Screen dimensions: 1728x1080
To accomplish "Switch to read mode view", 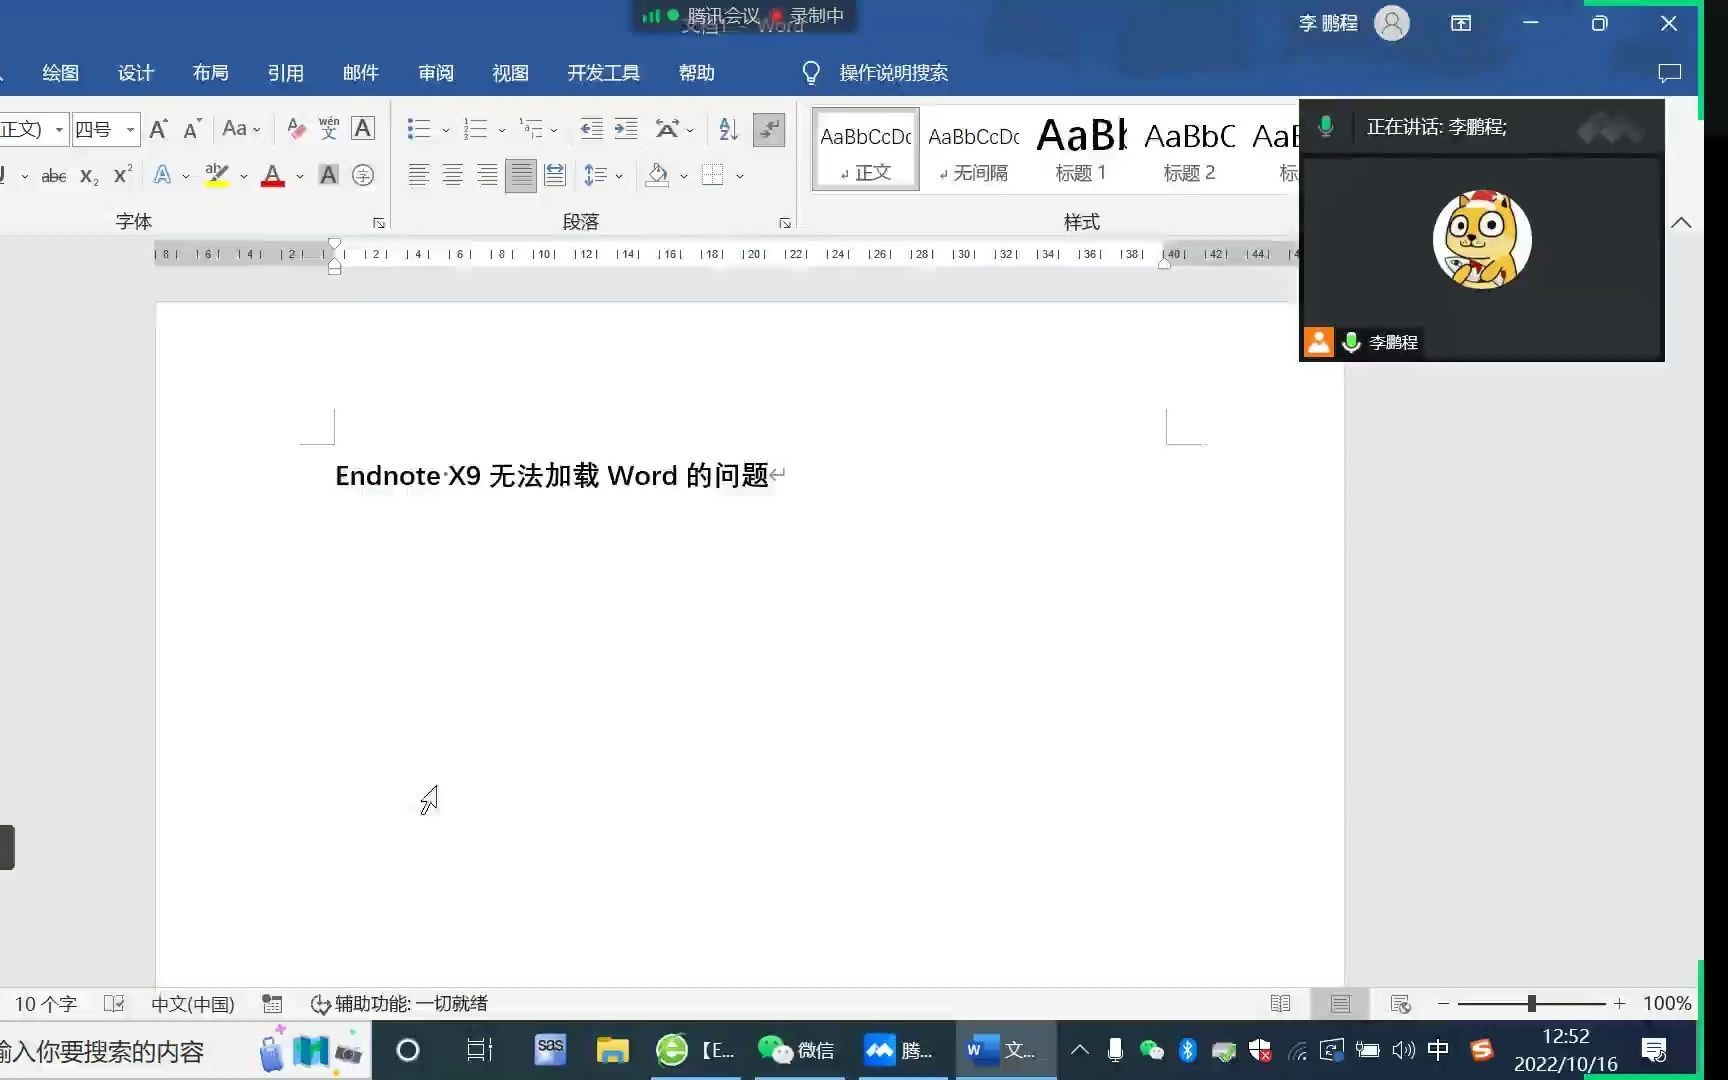I will 1280,1004.
